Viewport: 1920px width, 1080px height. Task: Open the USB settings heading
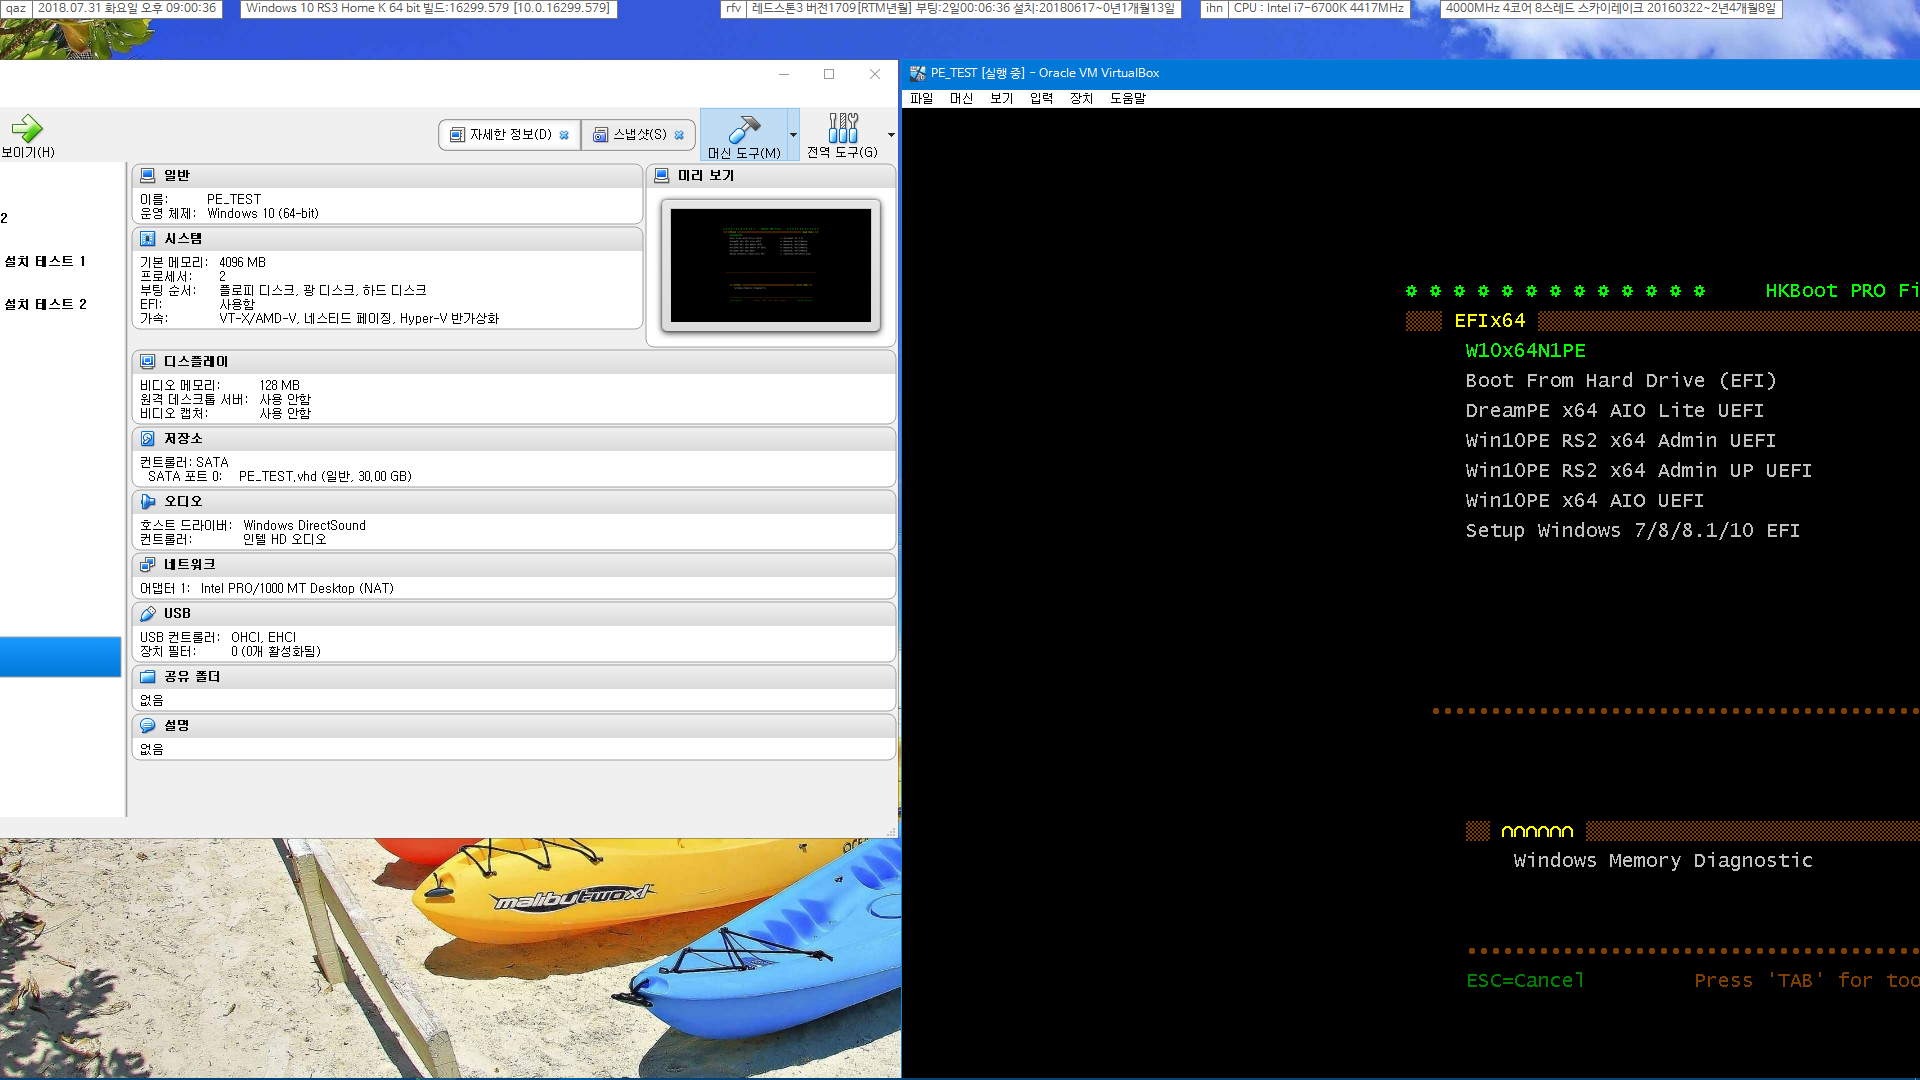(177, 613)
